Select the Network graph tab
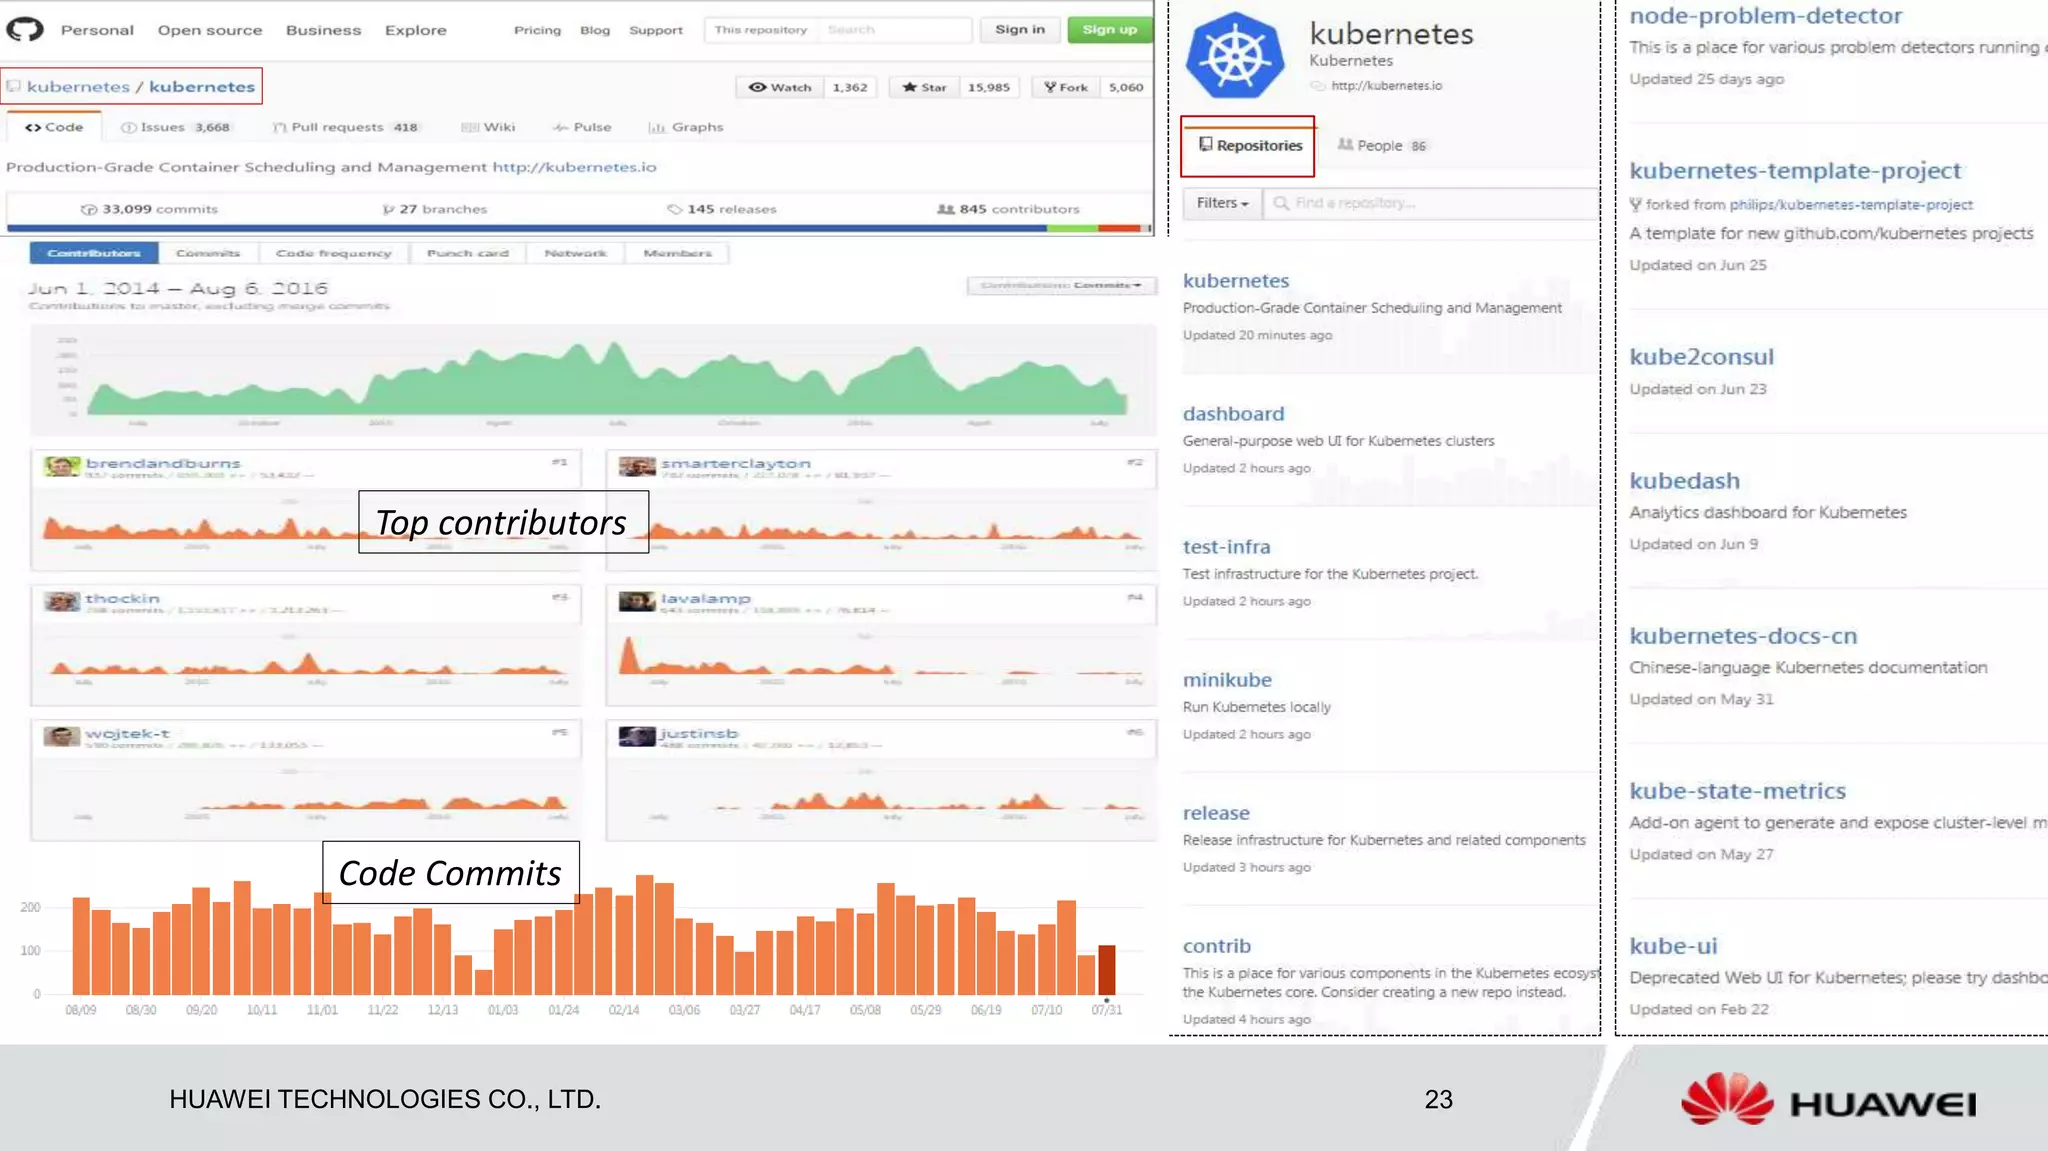The width and height of the screenshot is (2048, 1151). tap(576, 253)
